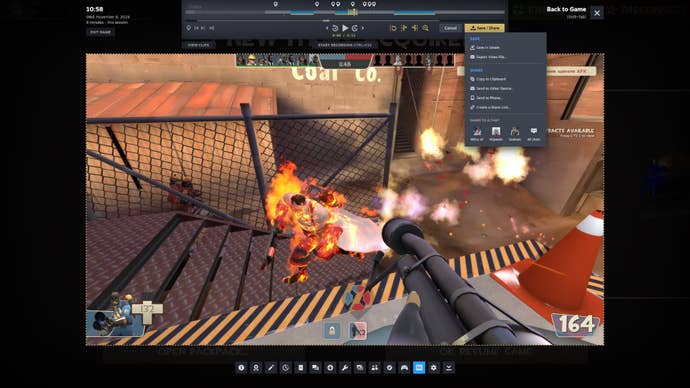Click the yellow undo clip icon
The height and width of the screenshot is (388, 690).
tap(393, 28)
